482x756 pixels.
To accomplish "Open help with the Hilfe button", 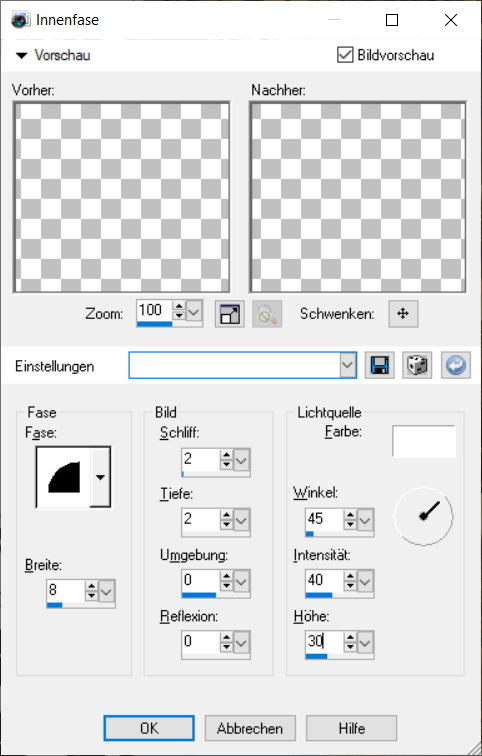I will pos(351,728).
